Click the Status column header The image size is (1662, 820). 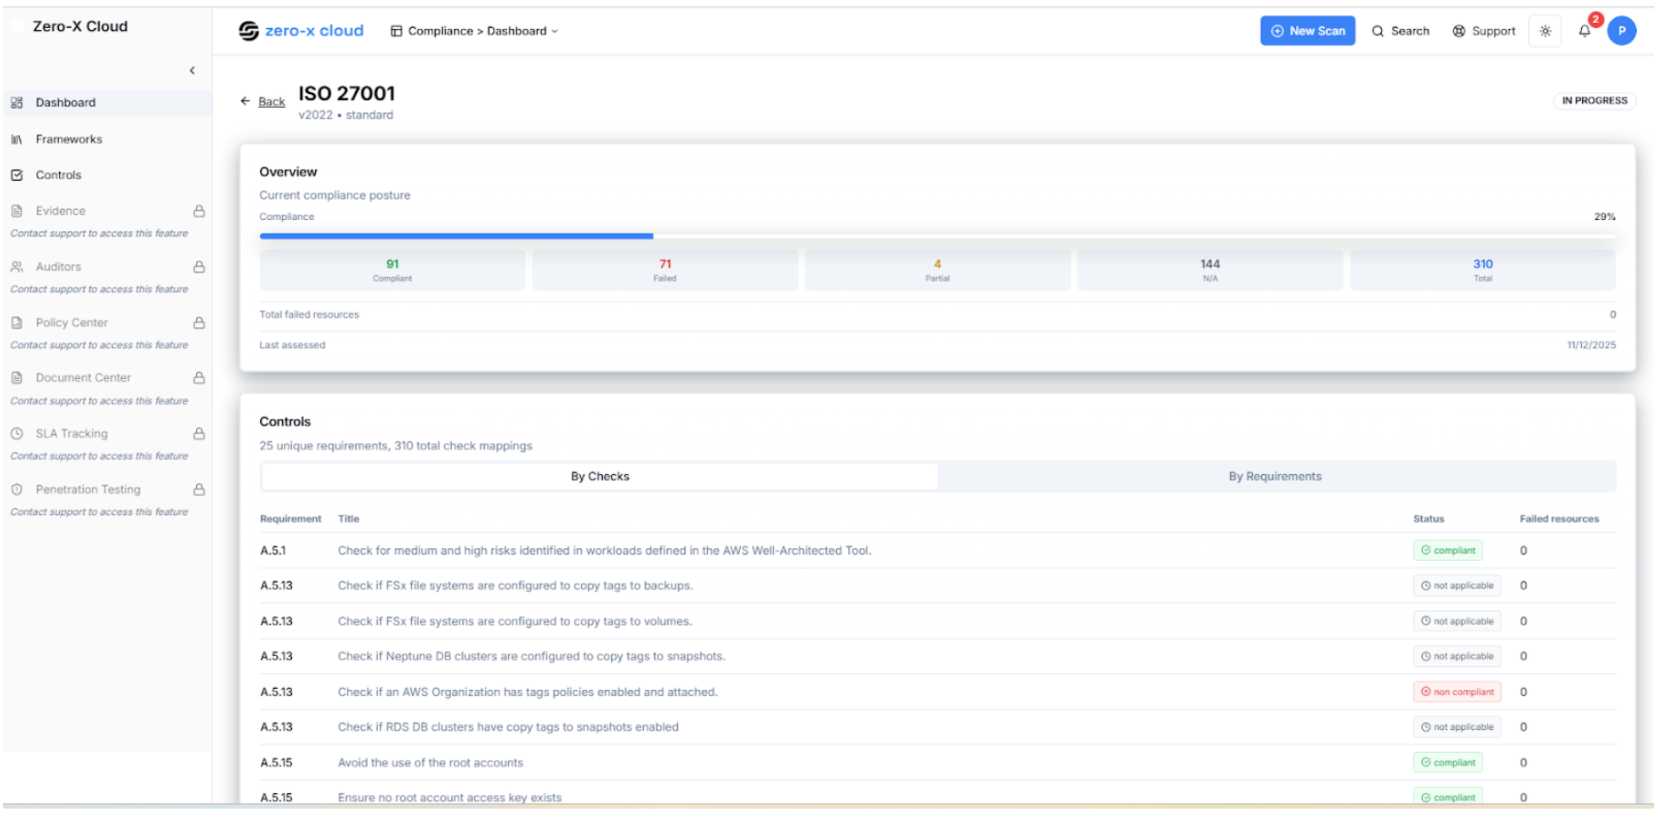1428,519
